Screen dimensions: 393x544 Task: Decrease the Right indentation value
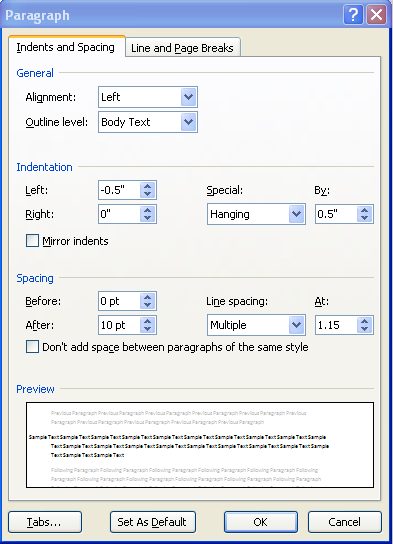tap(148, 218)
